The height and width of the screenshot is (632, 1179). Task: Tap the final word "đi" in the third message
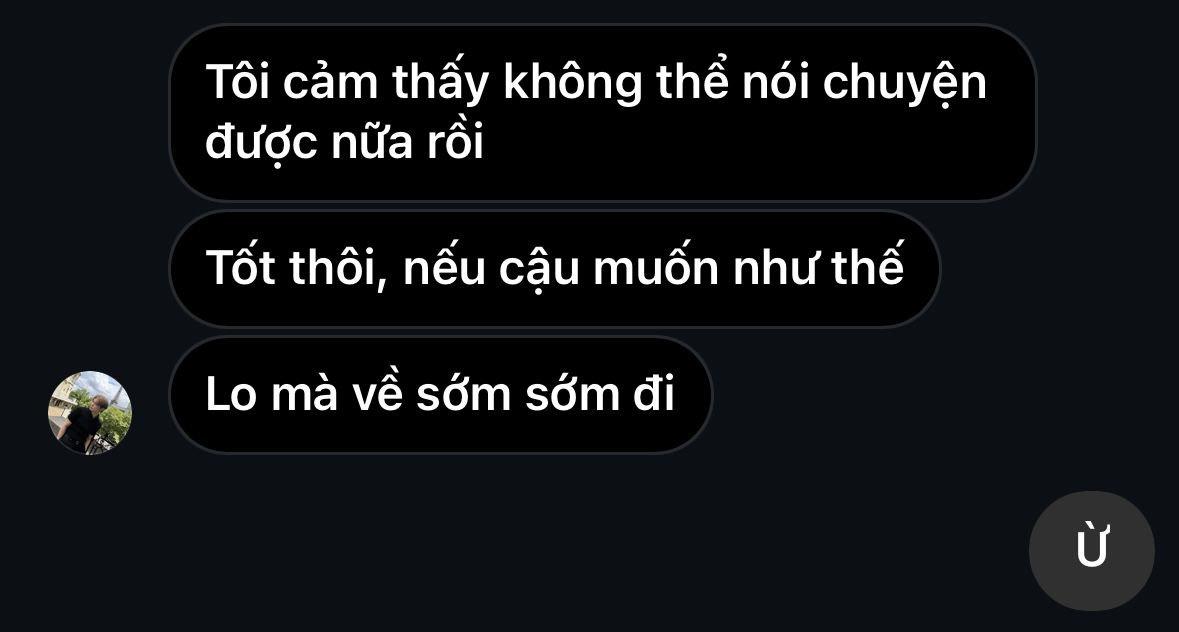tap(653, 392)
